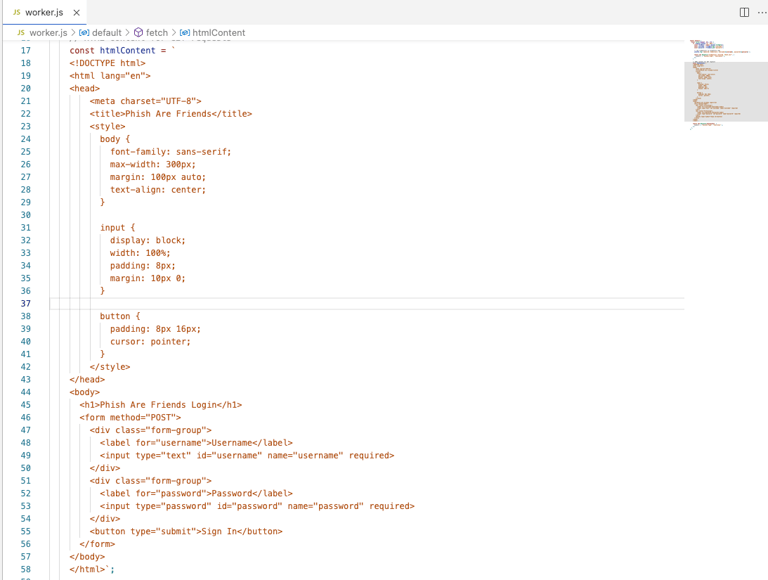Image resolution: width=768 pixels, height=580 pixels.
Task: Click line number 17 in the gutter
Action: point(25,50)
